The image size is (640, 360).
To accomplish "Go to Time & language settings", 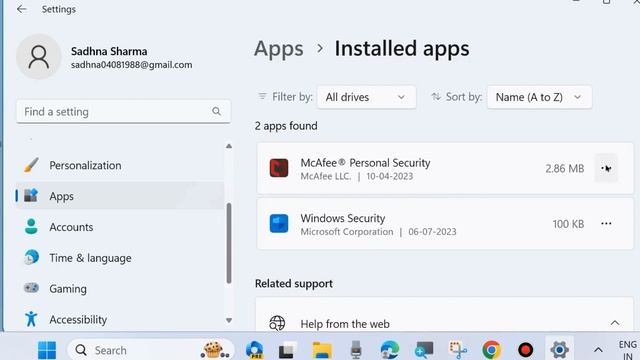I will 120,258.
